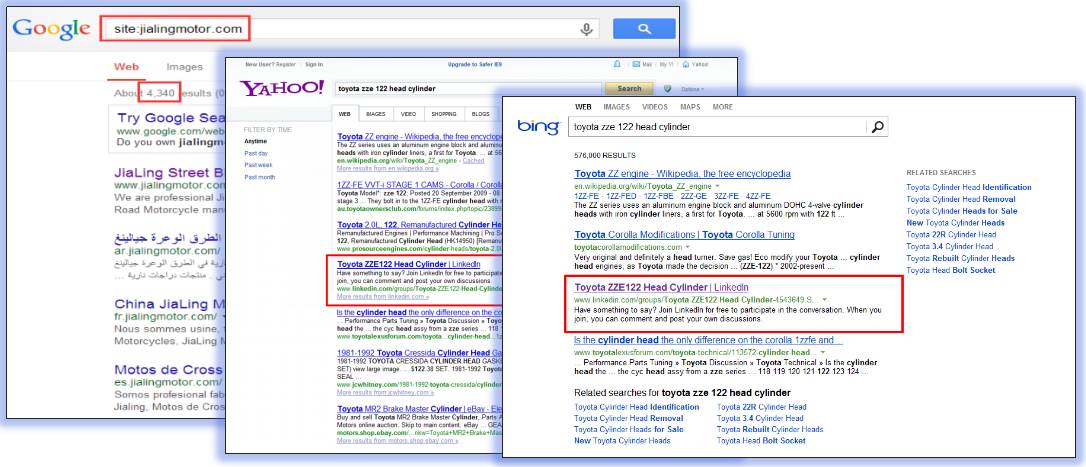Filter Yahoo results by Past week
The image size is (1086, 467).
[258, 165]
